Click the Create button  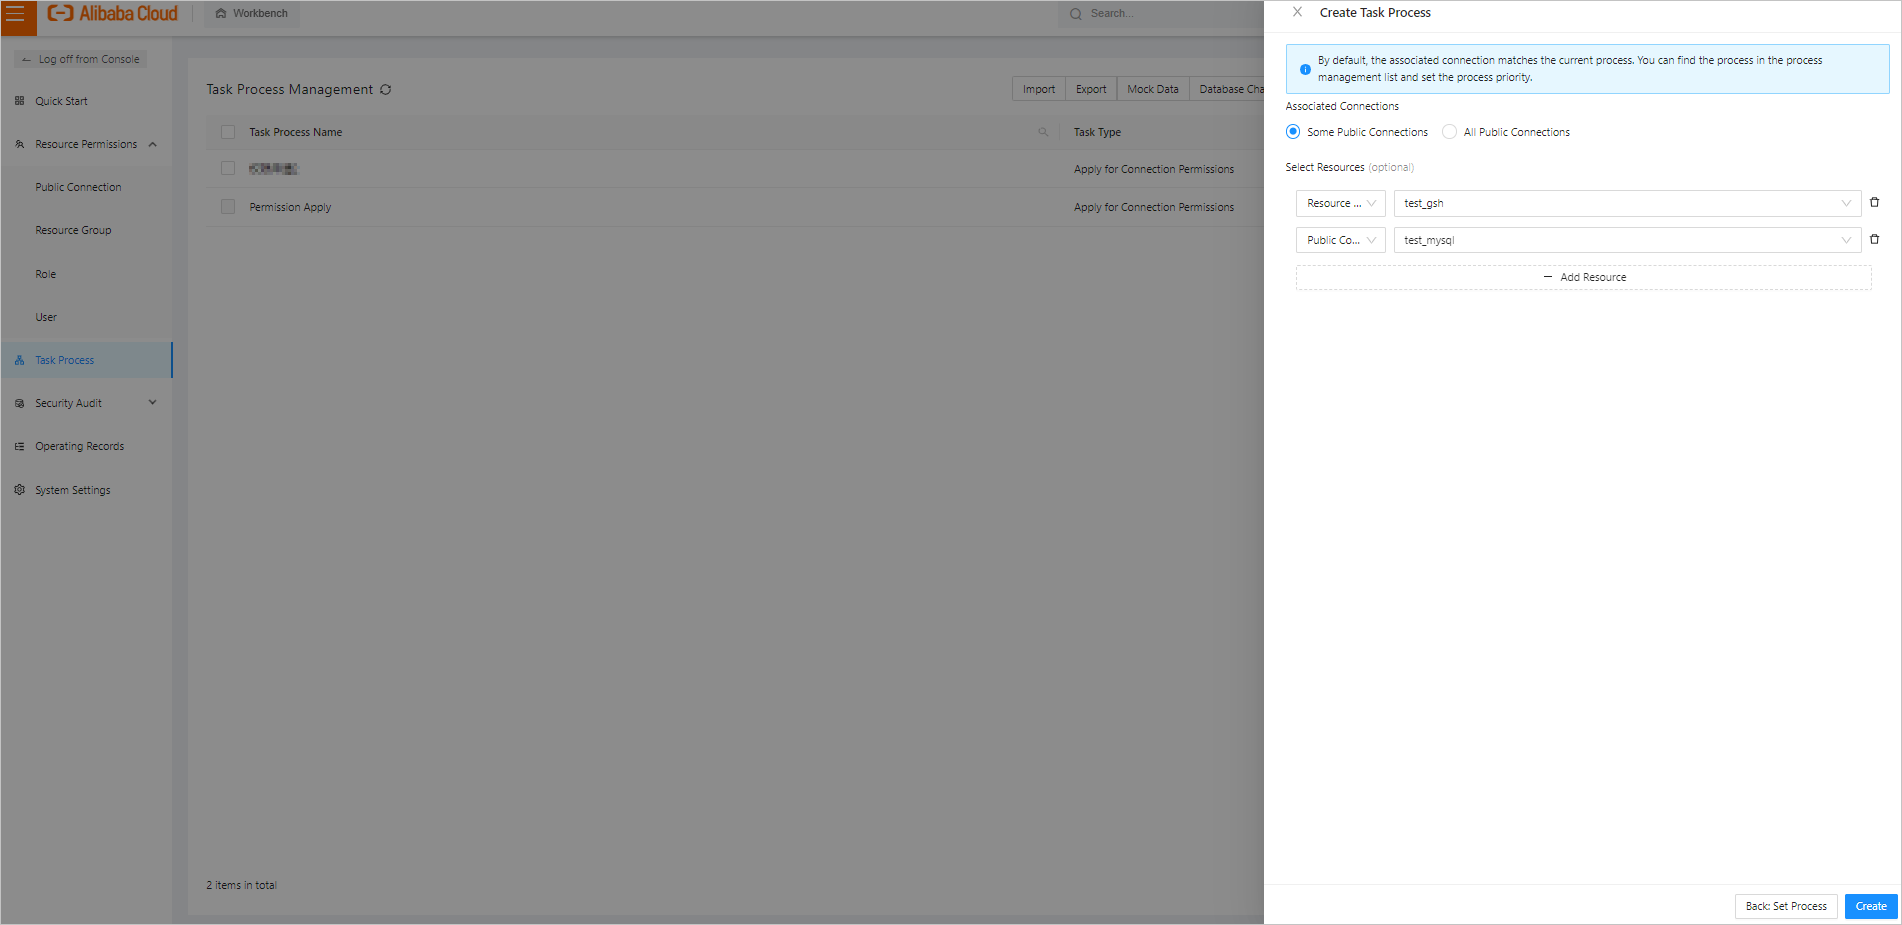pyautogui.click(x=1871, y=906)
